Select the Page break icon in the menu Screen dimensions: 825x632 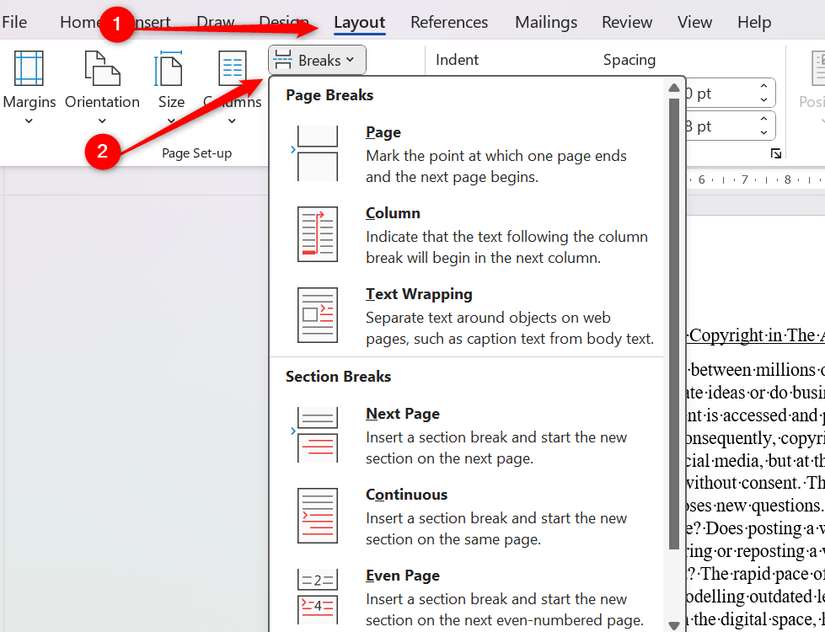(317, 154)
